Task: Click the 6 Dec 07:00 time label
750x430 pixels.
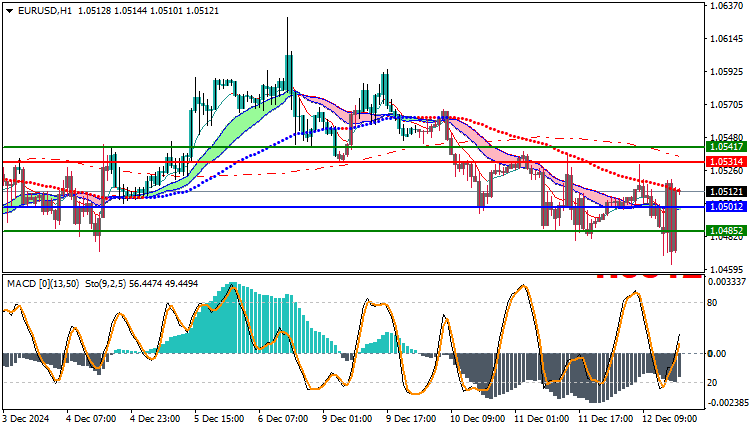Action: (283, 419)
